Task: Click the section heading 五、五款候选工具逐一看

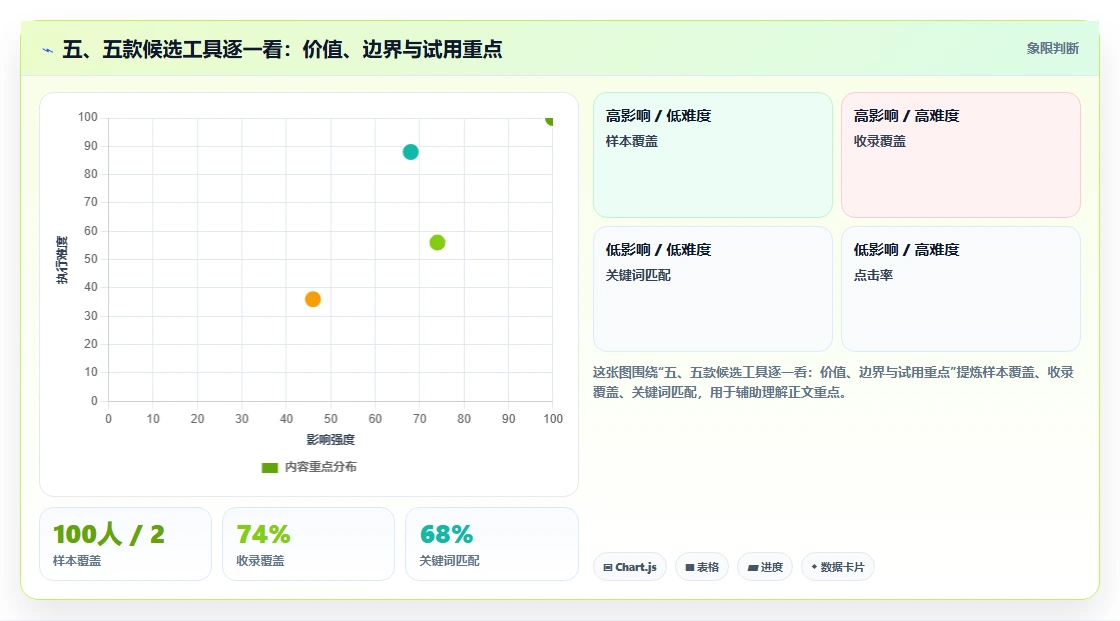Action: [x=282, y=49]
